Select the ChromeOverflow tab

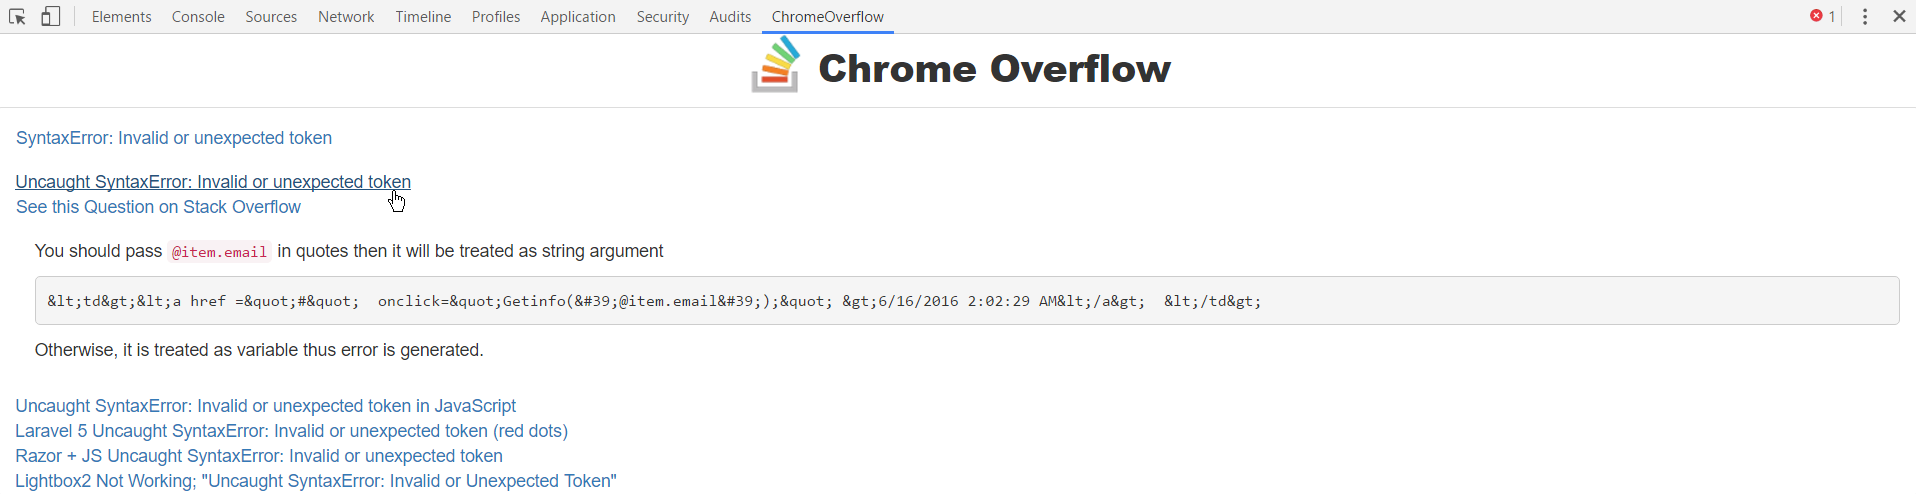click(828, 17)
